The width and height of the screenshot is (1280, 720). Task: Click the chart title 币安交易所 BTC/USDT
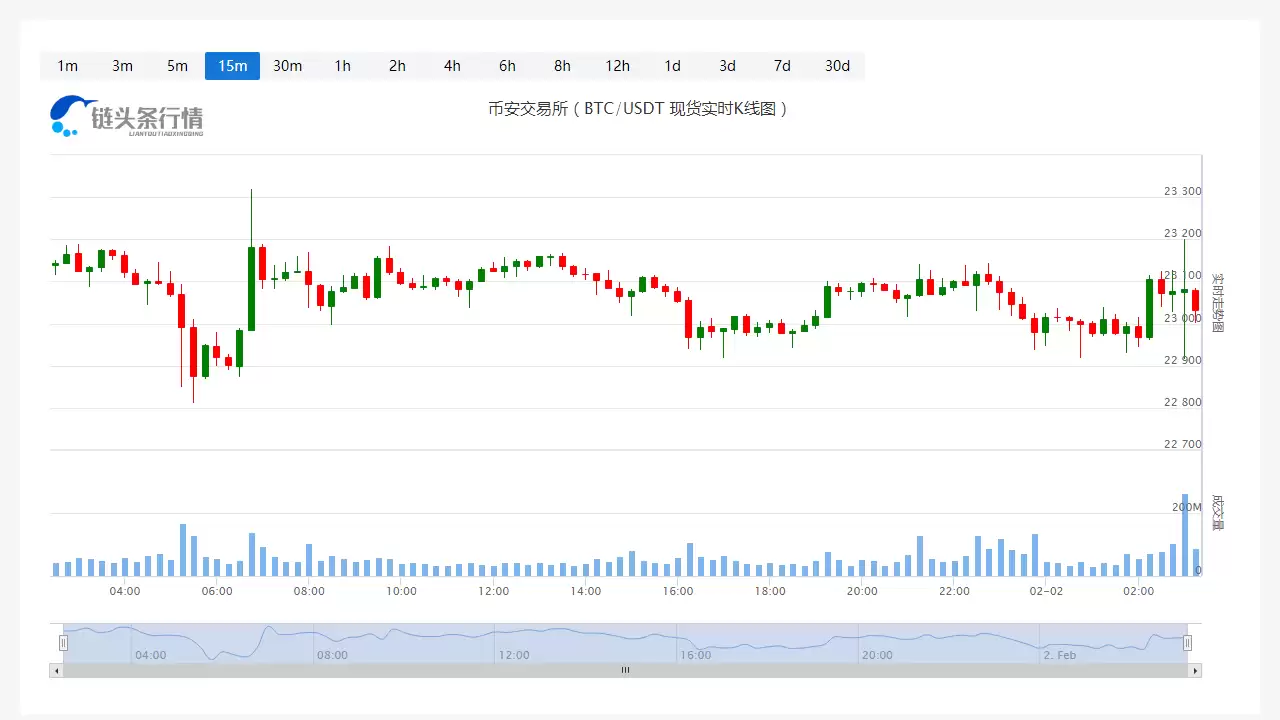[x=639, y=108]
